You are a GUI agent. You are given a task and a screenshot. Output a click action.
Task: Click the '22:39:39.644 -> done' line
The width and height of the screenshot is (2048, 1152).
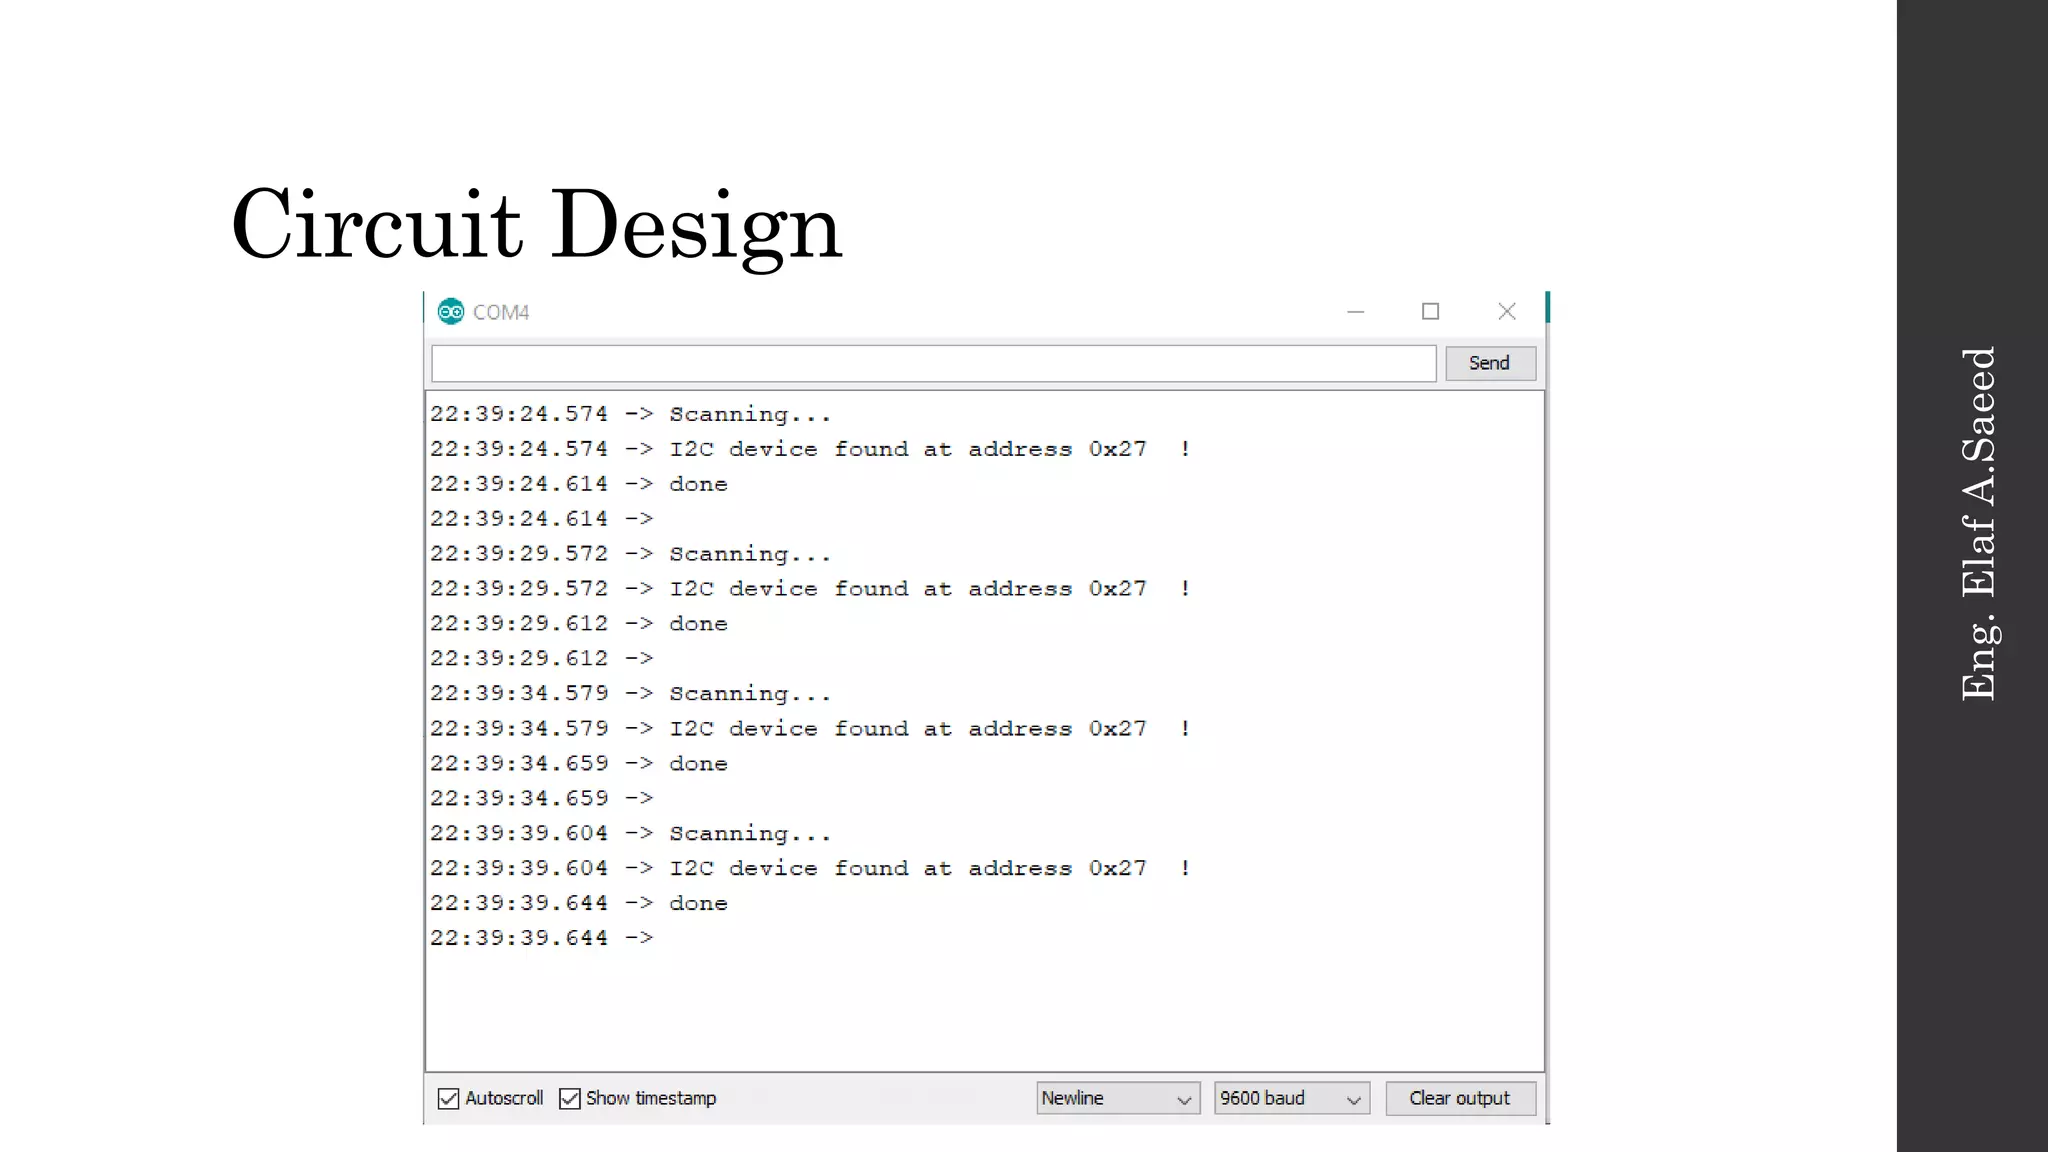(579, 903)
